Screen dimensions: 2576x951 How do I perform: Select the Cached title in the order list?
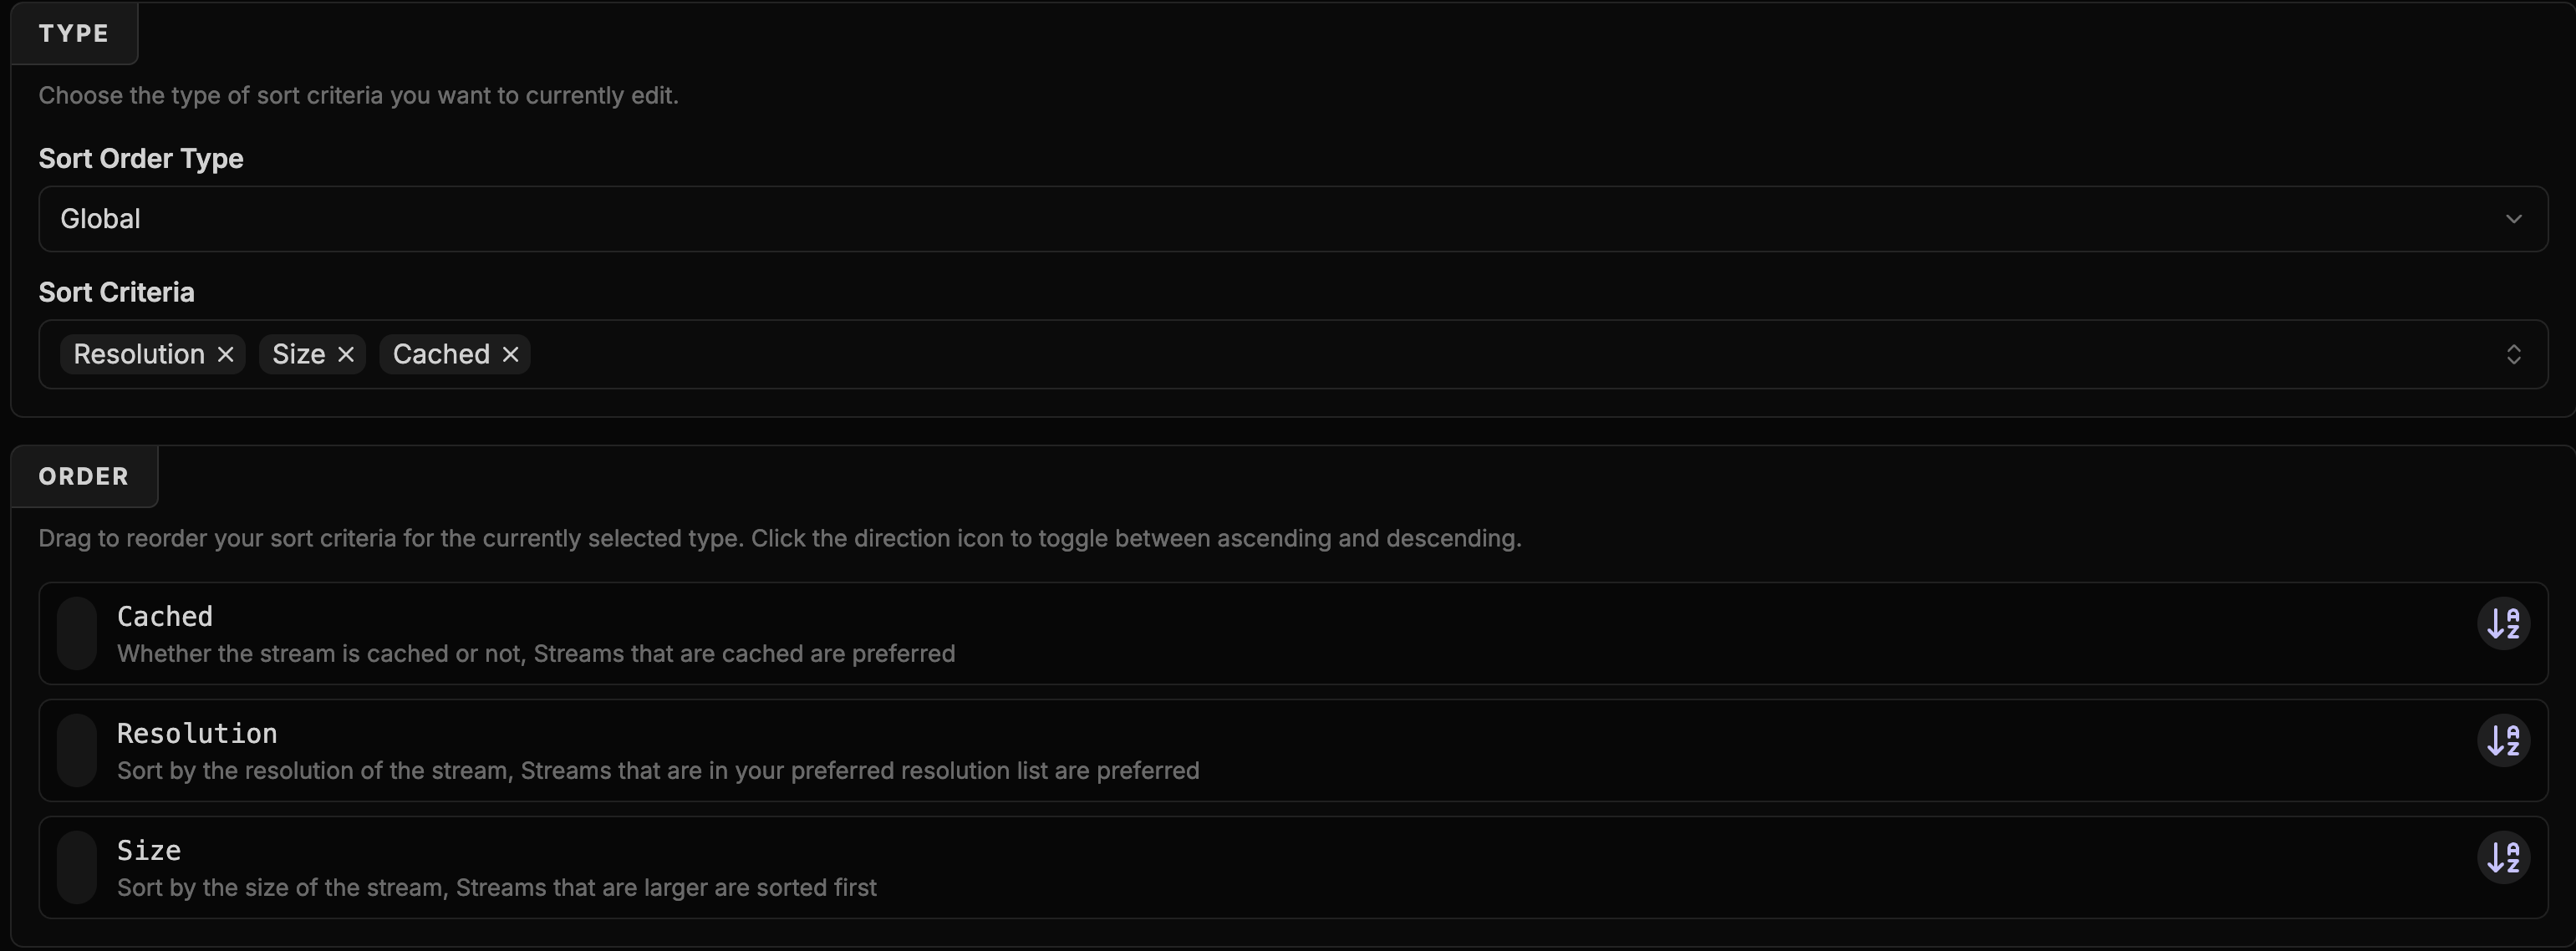click(x=165, y=617)
